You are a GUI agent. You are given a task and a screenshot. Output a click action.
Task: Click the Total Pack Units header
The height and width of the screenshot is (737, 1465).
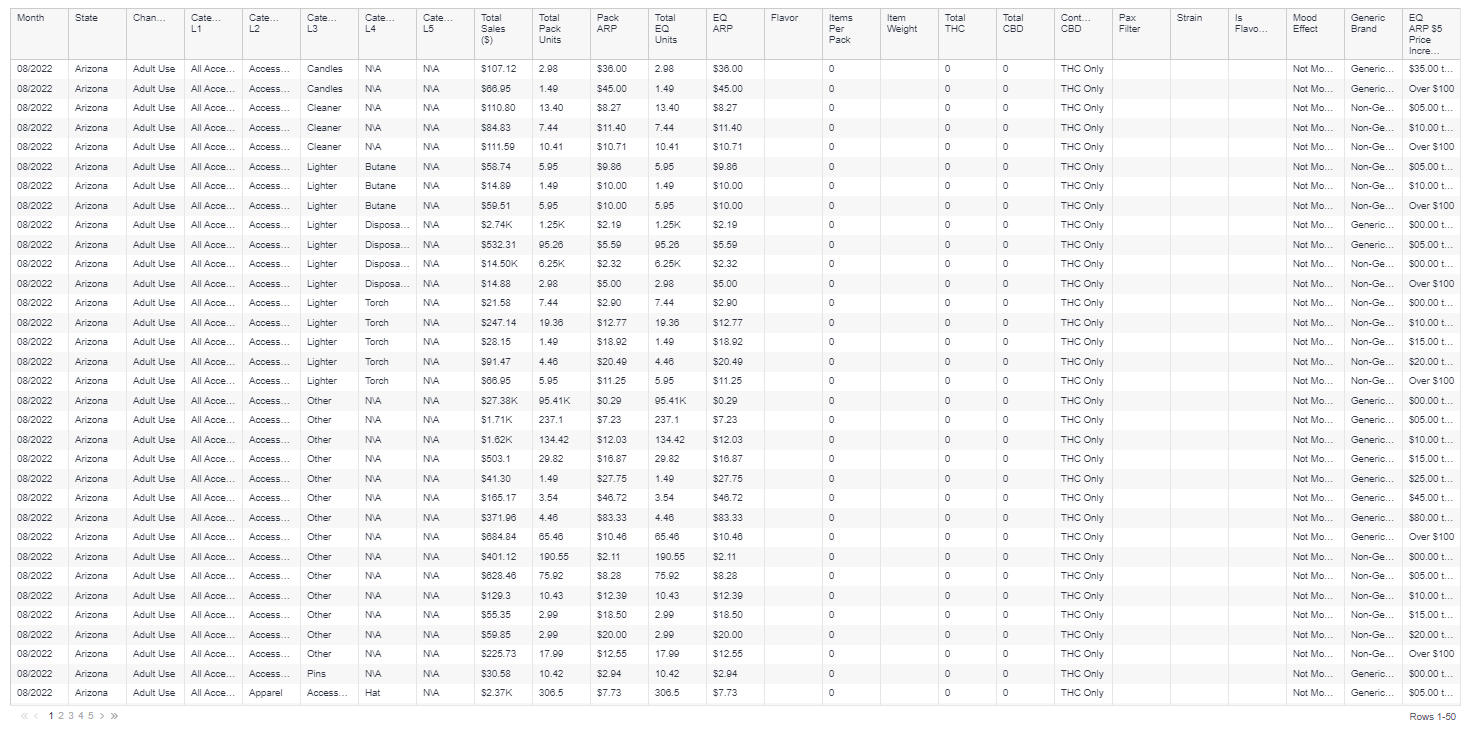[550, 29]
